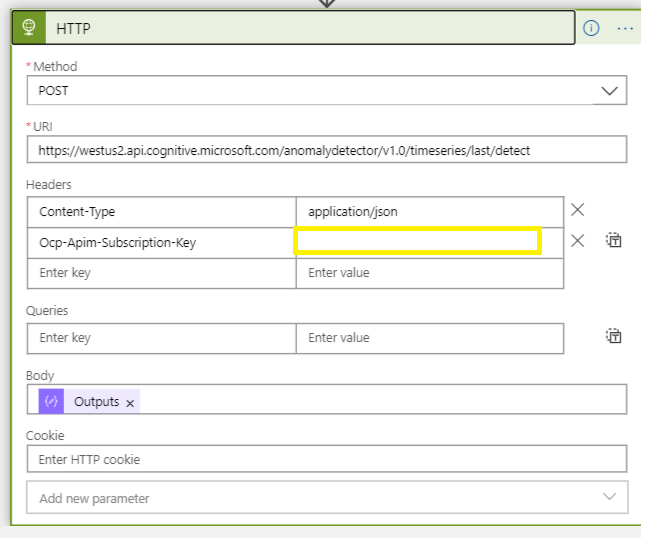This screenshot has width=651, height=538.
Task: Click the Method dropdown chevron arrow
Action: tap(608, 90)
